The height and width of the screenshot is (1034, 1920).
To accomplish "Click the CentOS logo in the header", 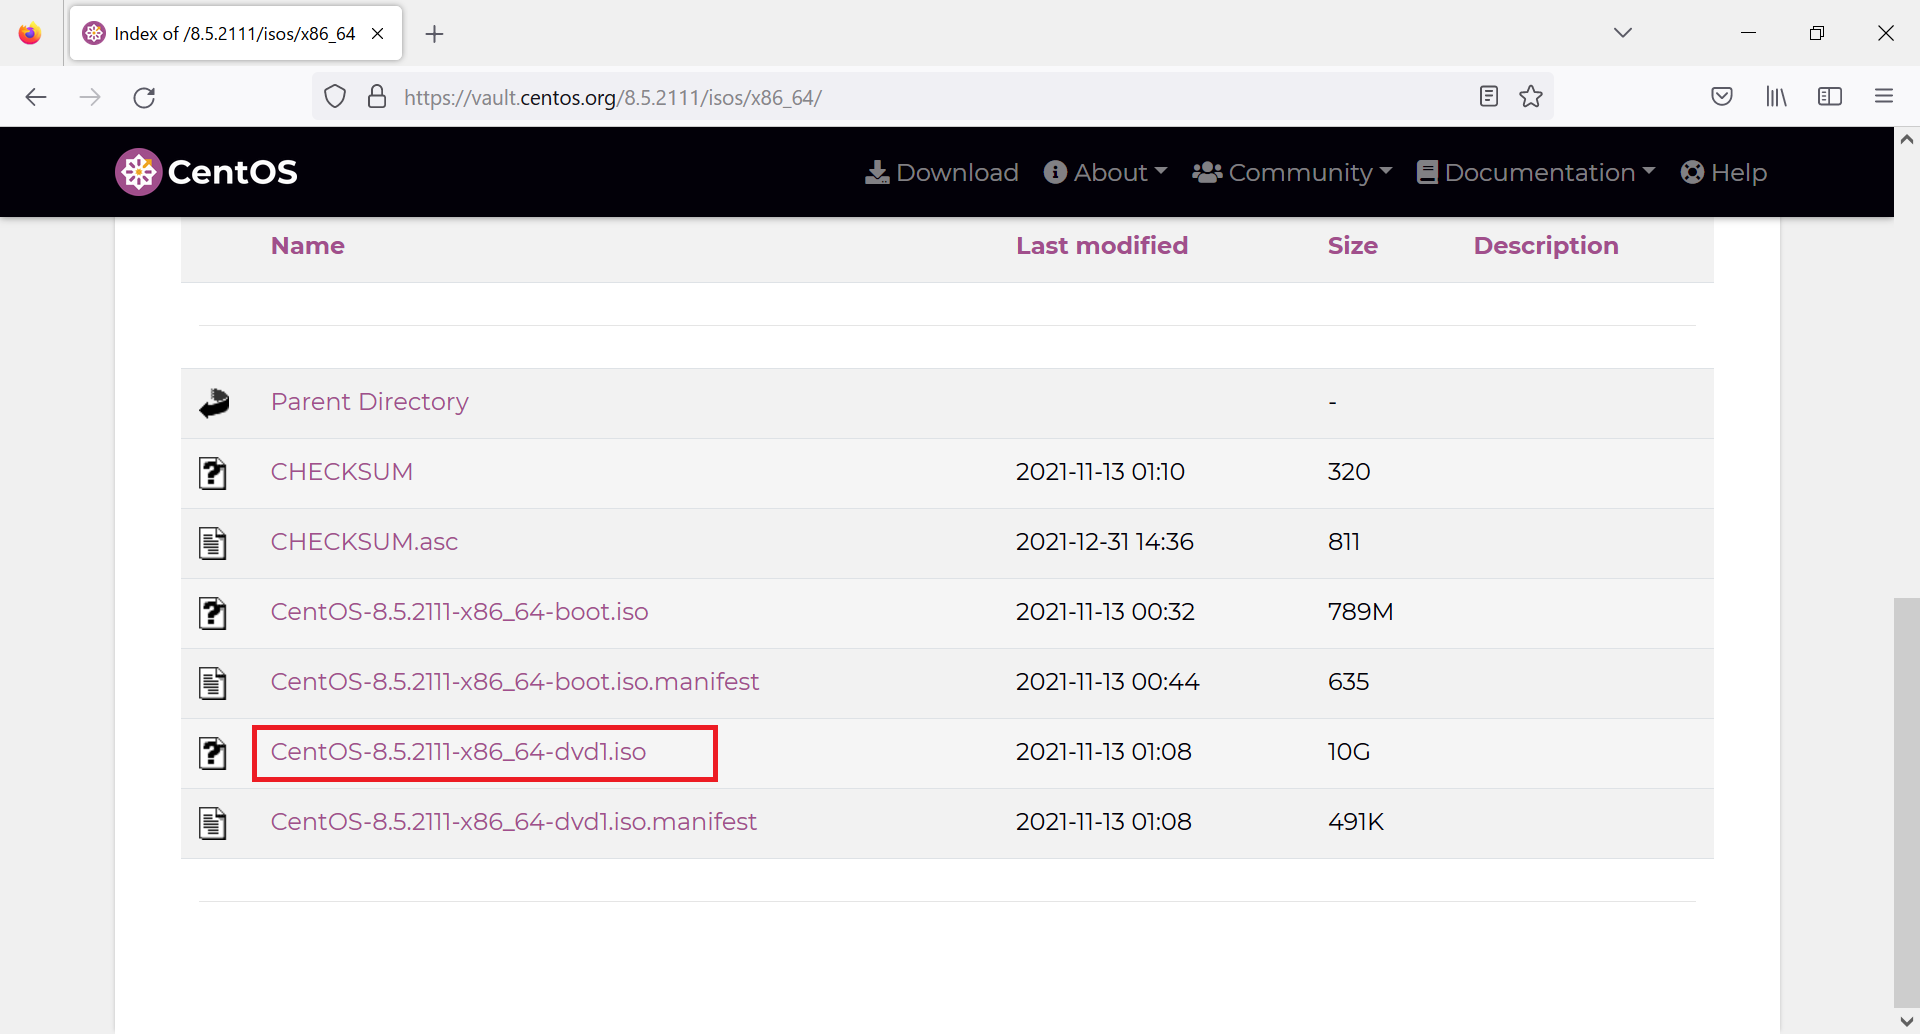I will click(207, 172).
